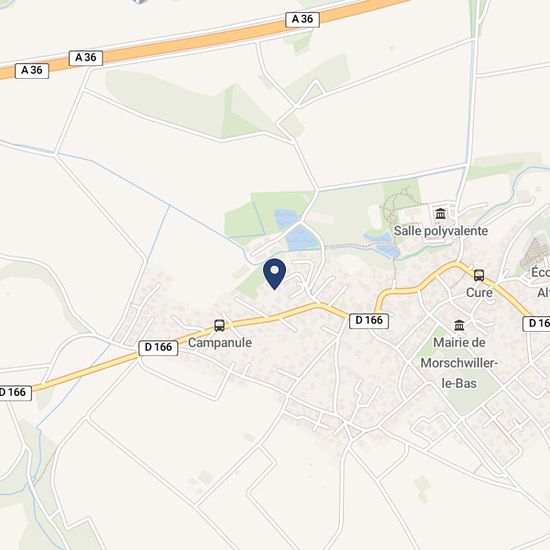Click the D 166 shield right of the pin
The width and height of the screenshot is (550, 550).
pyautogui.click(x=369, y=321)
